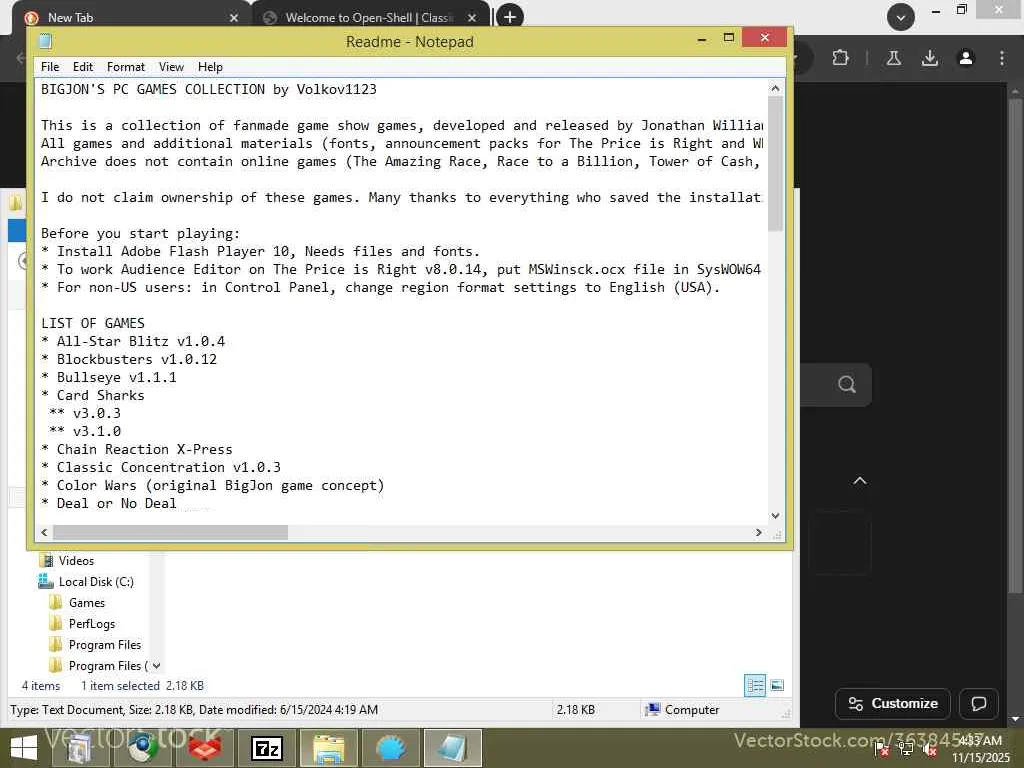Open the tab search dropdown in browser
This screenshot has height=768, width=1024.
click(901, 17)
